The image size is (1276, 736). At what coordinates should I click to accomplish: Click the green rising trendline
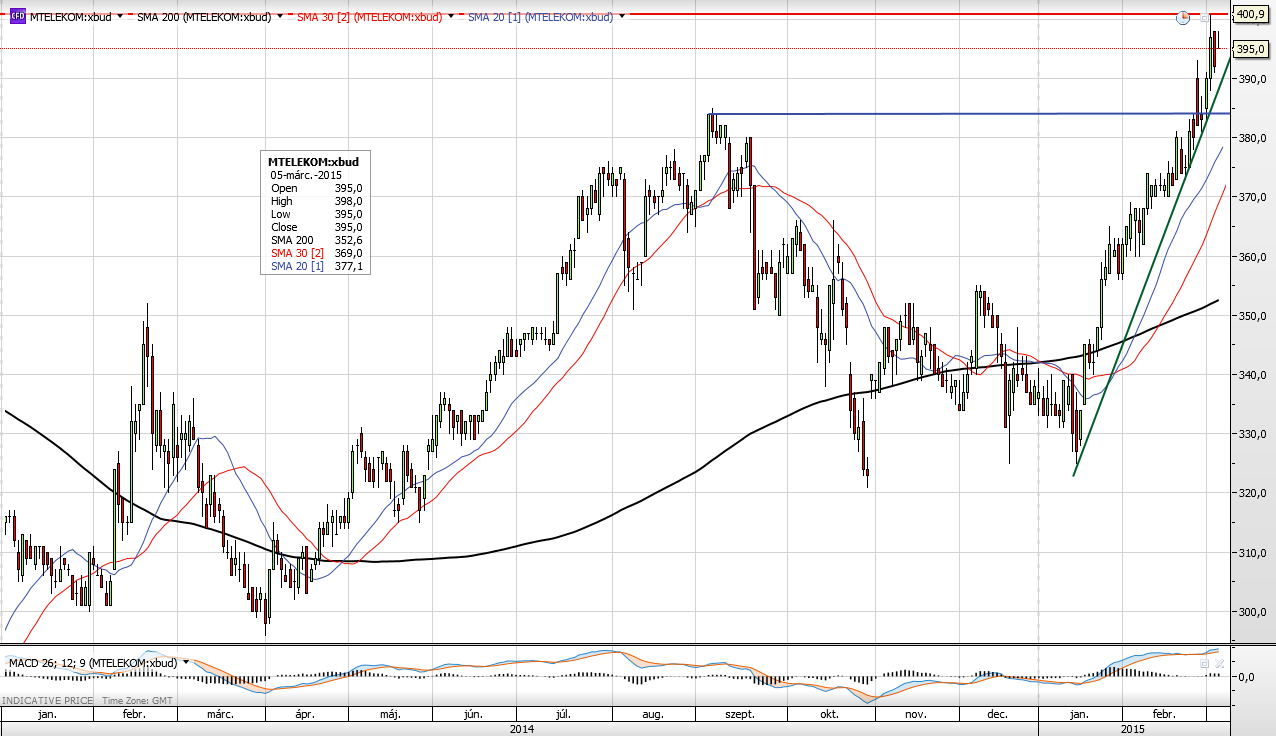[x=1150, y=268]
